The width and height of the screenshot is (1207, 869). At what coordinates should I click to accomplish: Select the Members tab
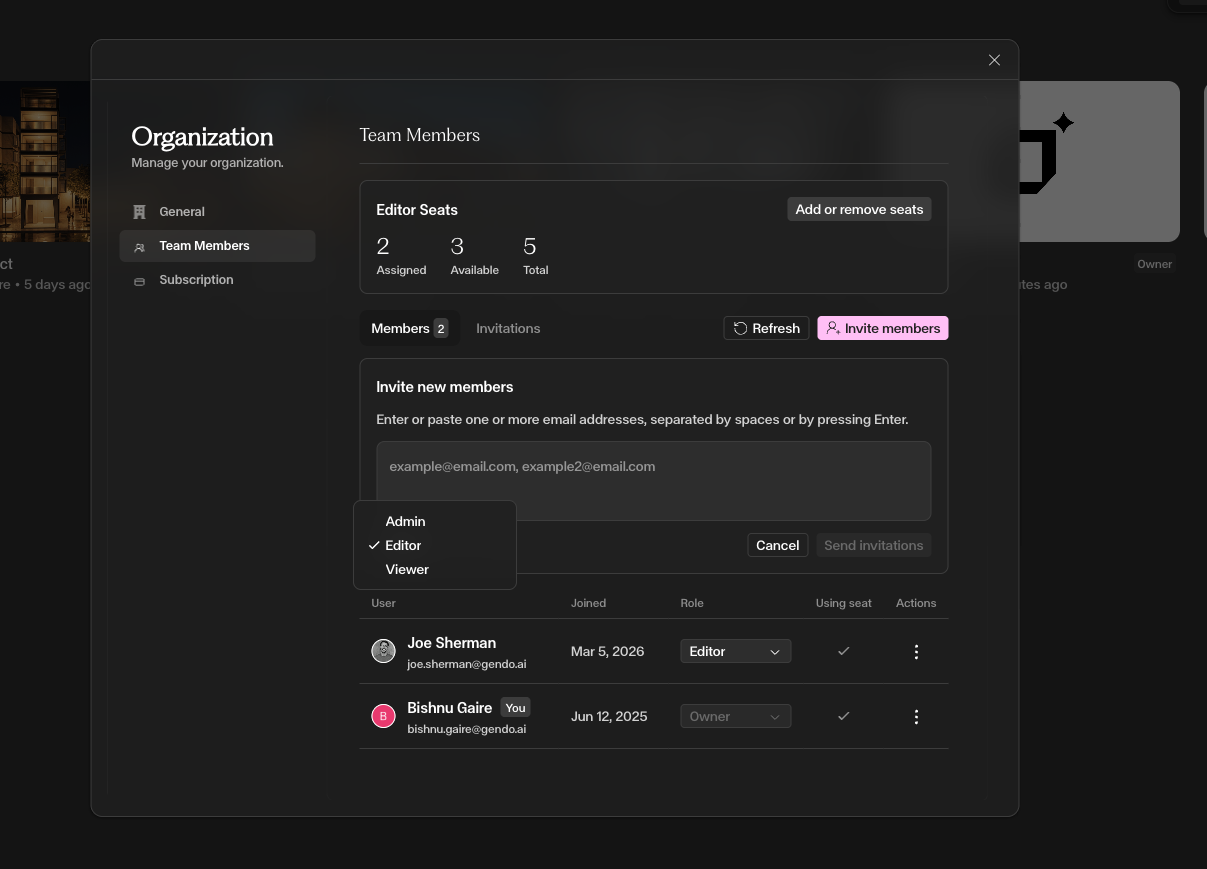pos(409,329)
